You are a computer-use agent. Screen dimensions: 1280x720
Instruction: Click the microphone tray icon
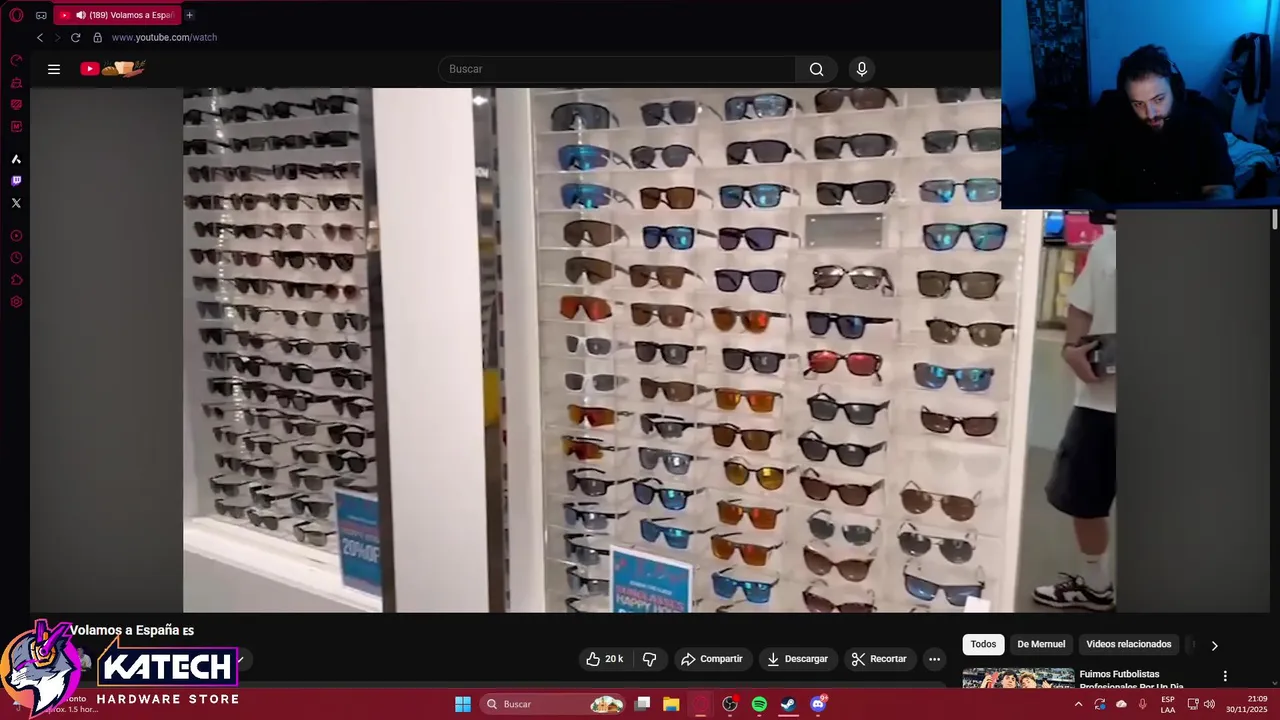(x=1142, y=704)
